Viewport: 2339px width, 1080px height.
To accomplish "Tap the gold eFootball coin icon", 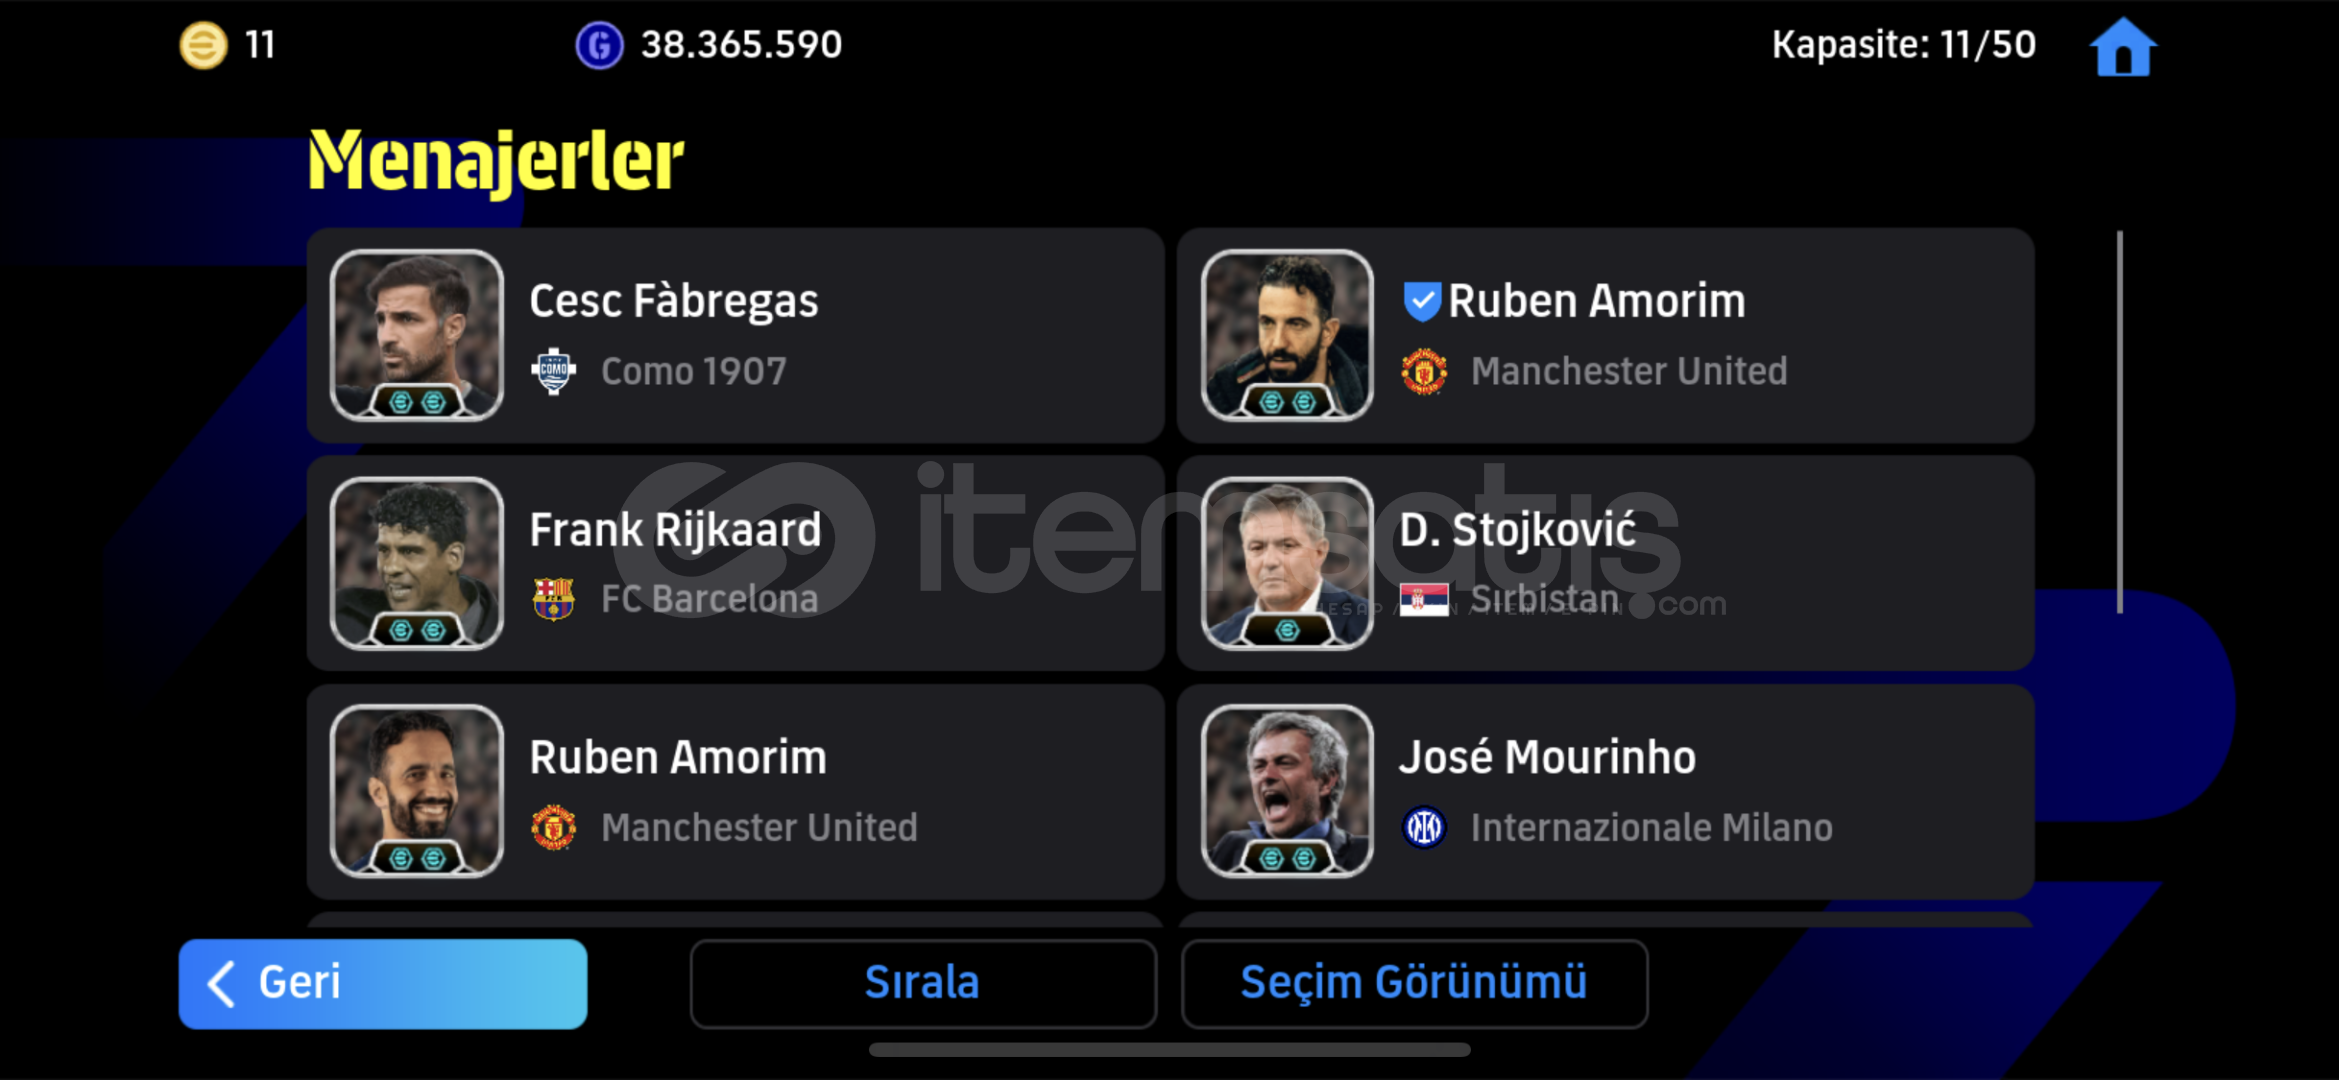I will (x=203, y=45).
